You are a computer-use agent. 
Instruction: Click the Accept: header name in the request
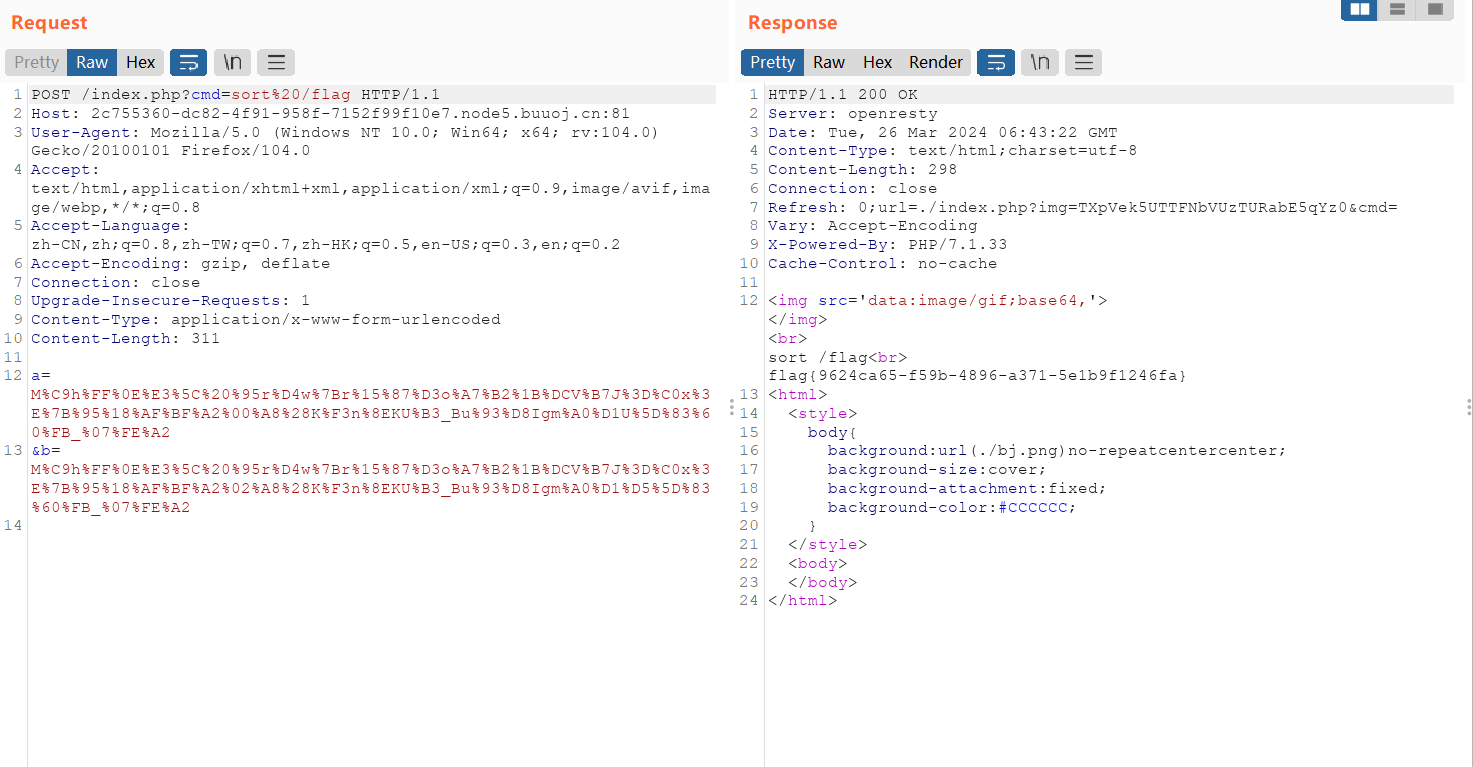(x=65, y=170)
